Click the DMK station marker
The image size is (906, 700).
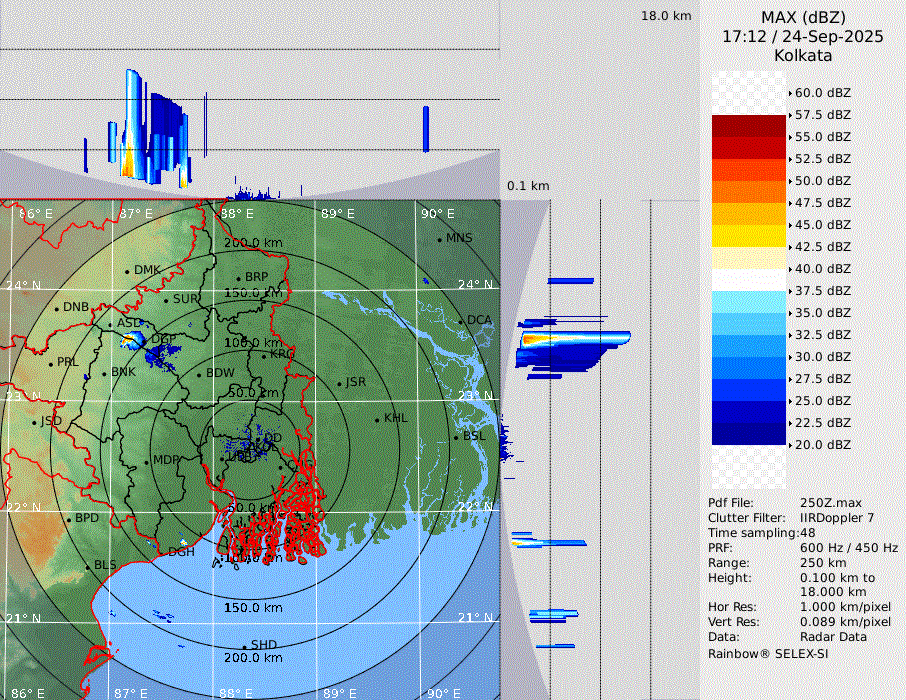(127, 271)
